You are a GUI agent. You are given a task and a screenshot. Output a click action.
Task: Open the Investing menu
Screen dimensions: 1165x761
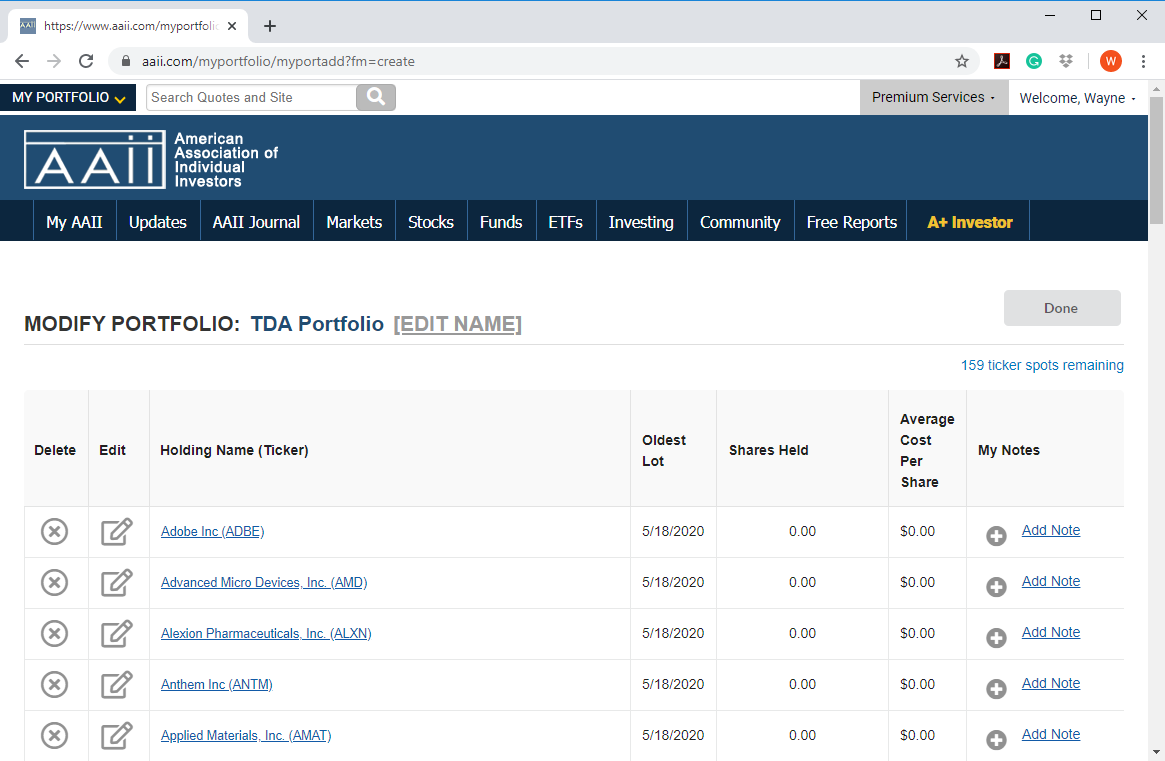tap(641, 221)
